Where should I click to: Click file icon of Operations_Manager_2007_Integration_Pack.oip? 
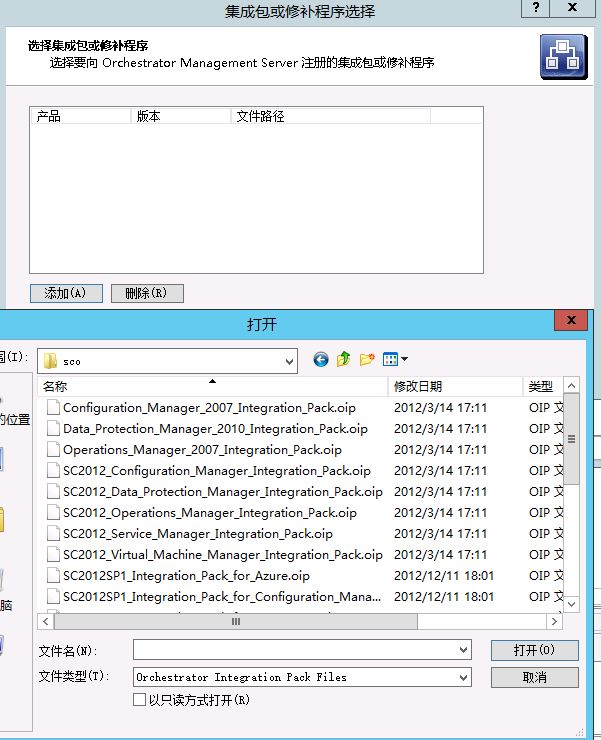tap(53, 450)
